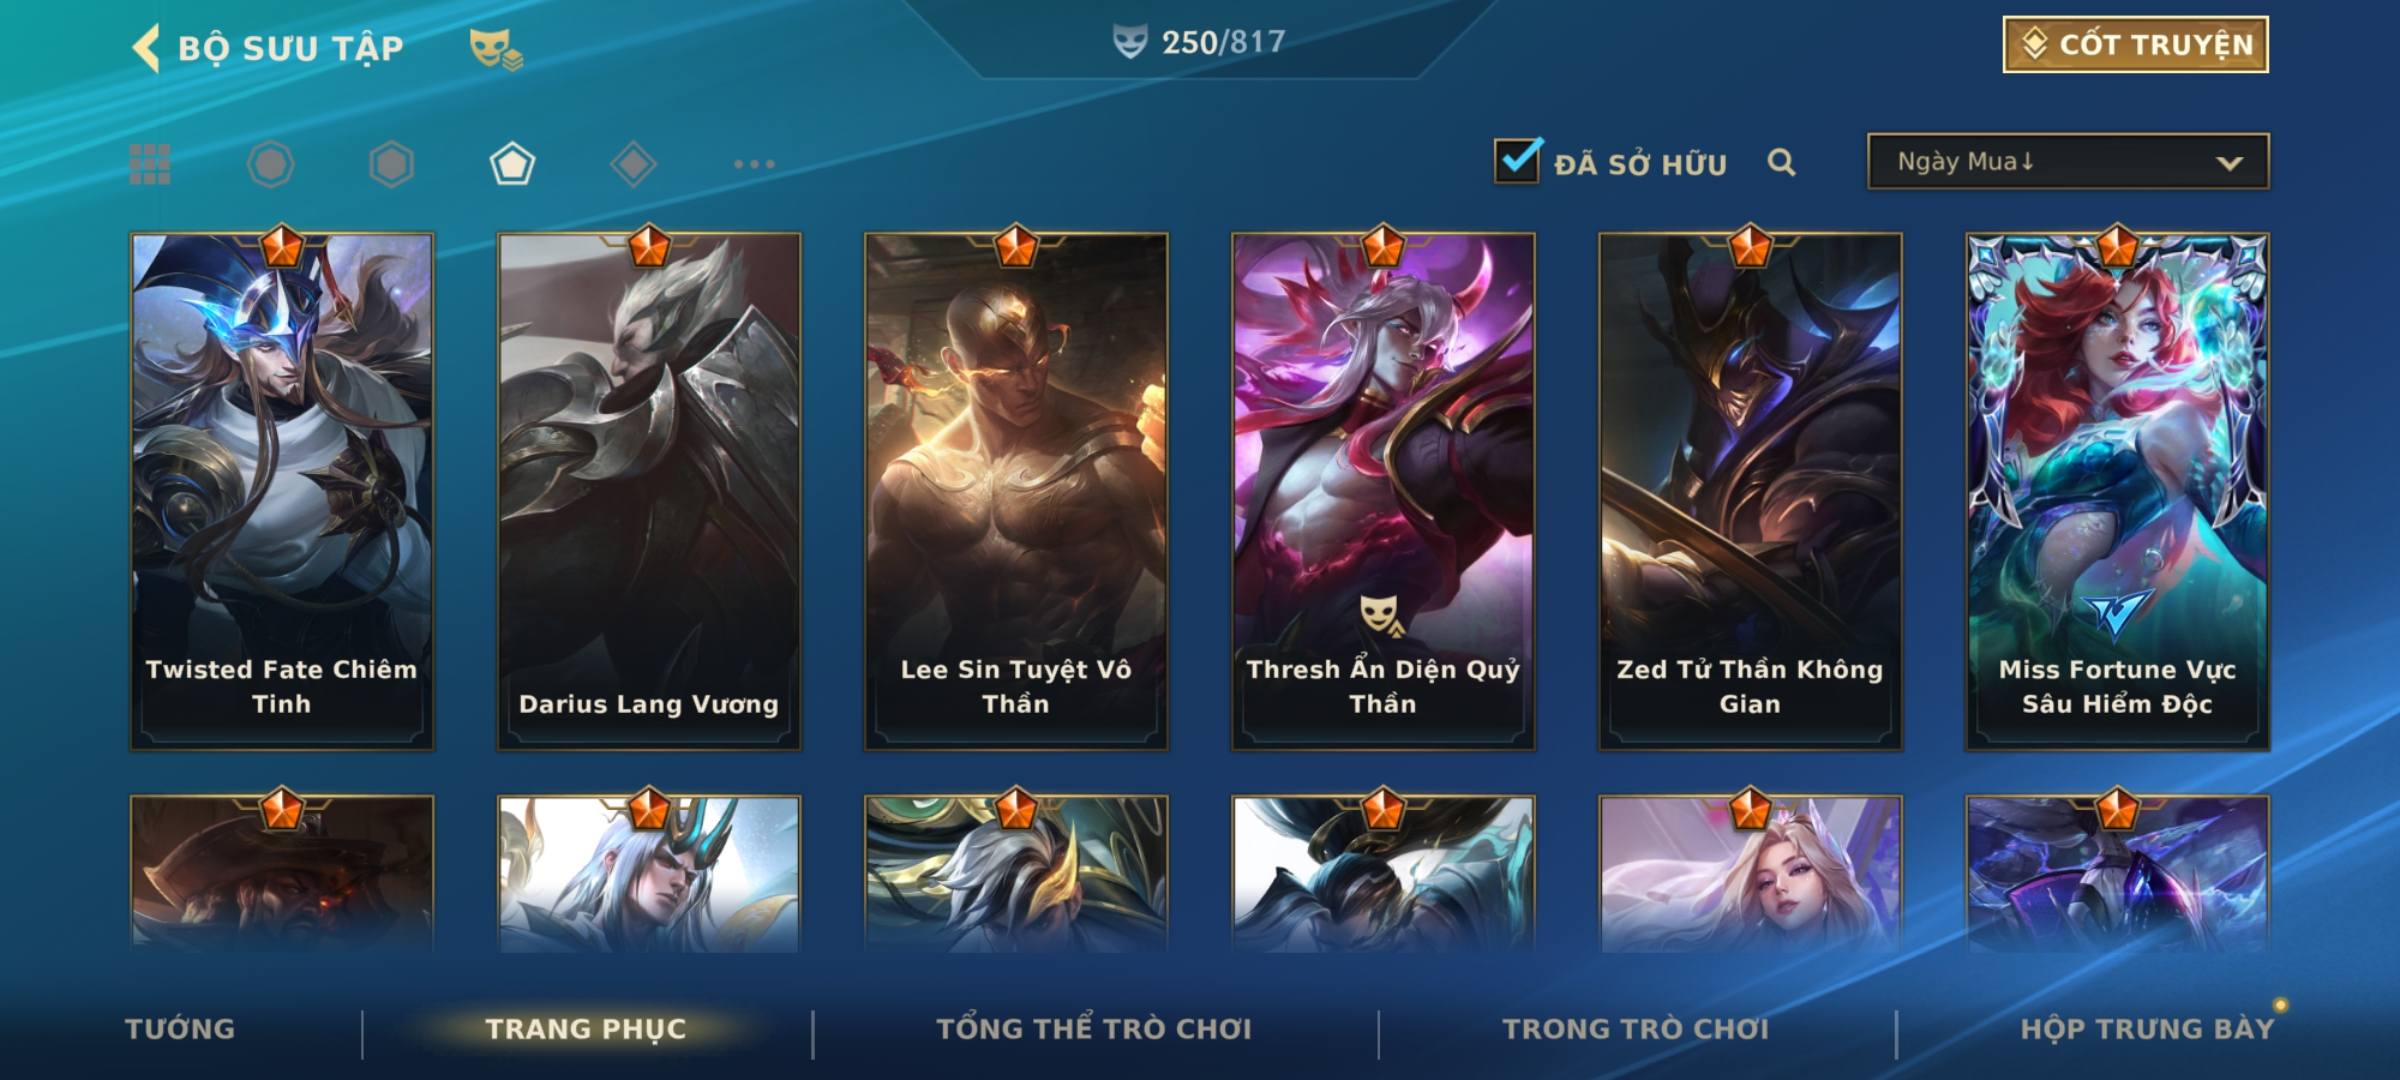The image size is (2400, 1080).
Task: Open Darius Lang Vương skin card
Action: 649,491
